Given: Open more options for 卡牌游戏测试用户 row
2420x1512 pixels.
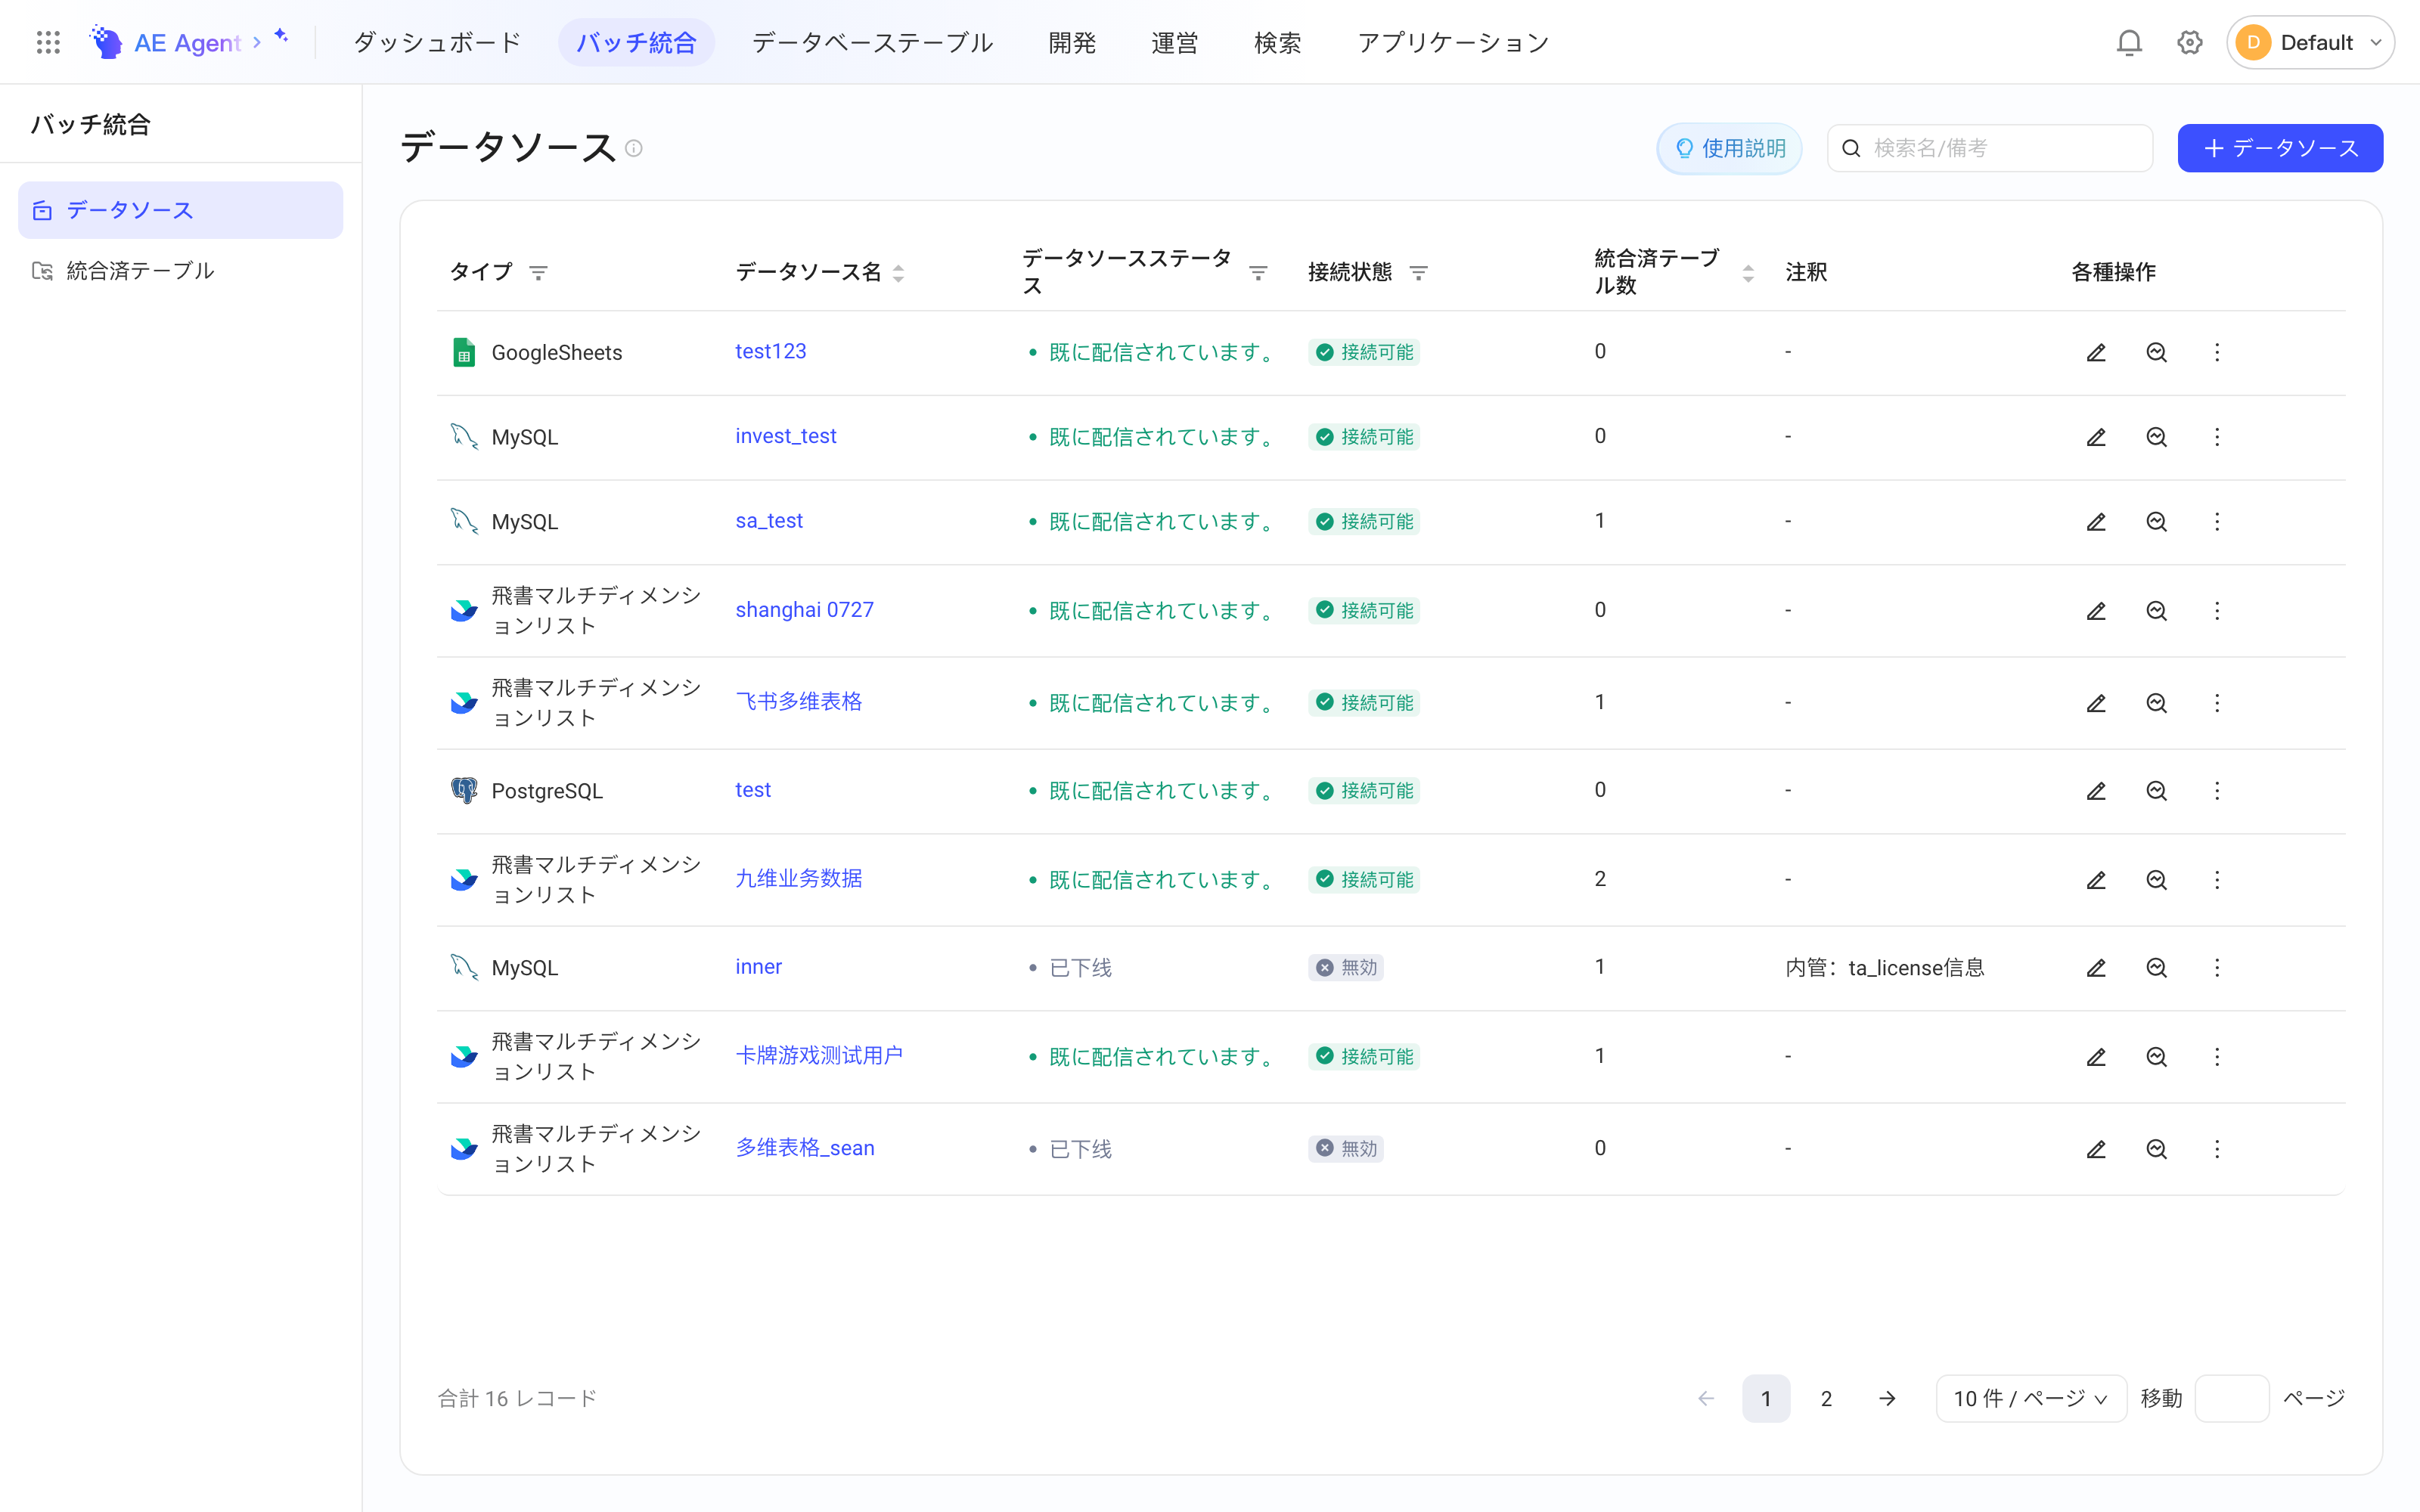Looking at the screenshot, I should [2217, 1057].
